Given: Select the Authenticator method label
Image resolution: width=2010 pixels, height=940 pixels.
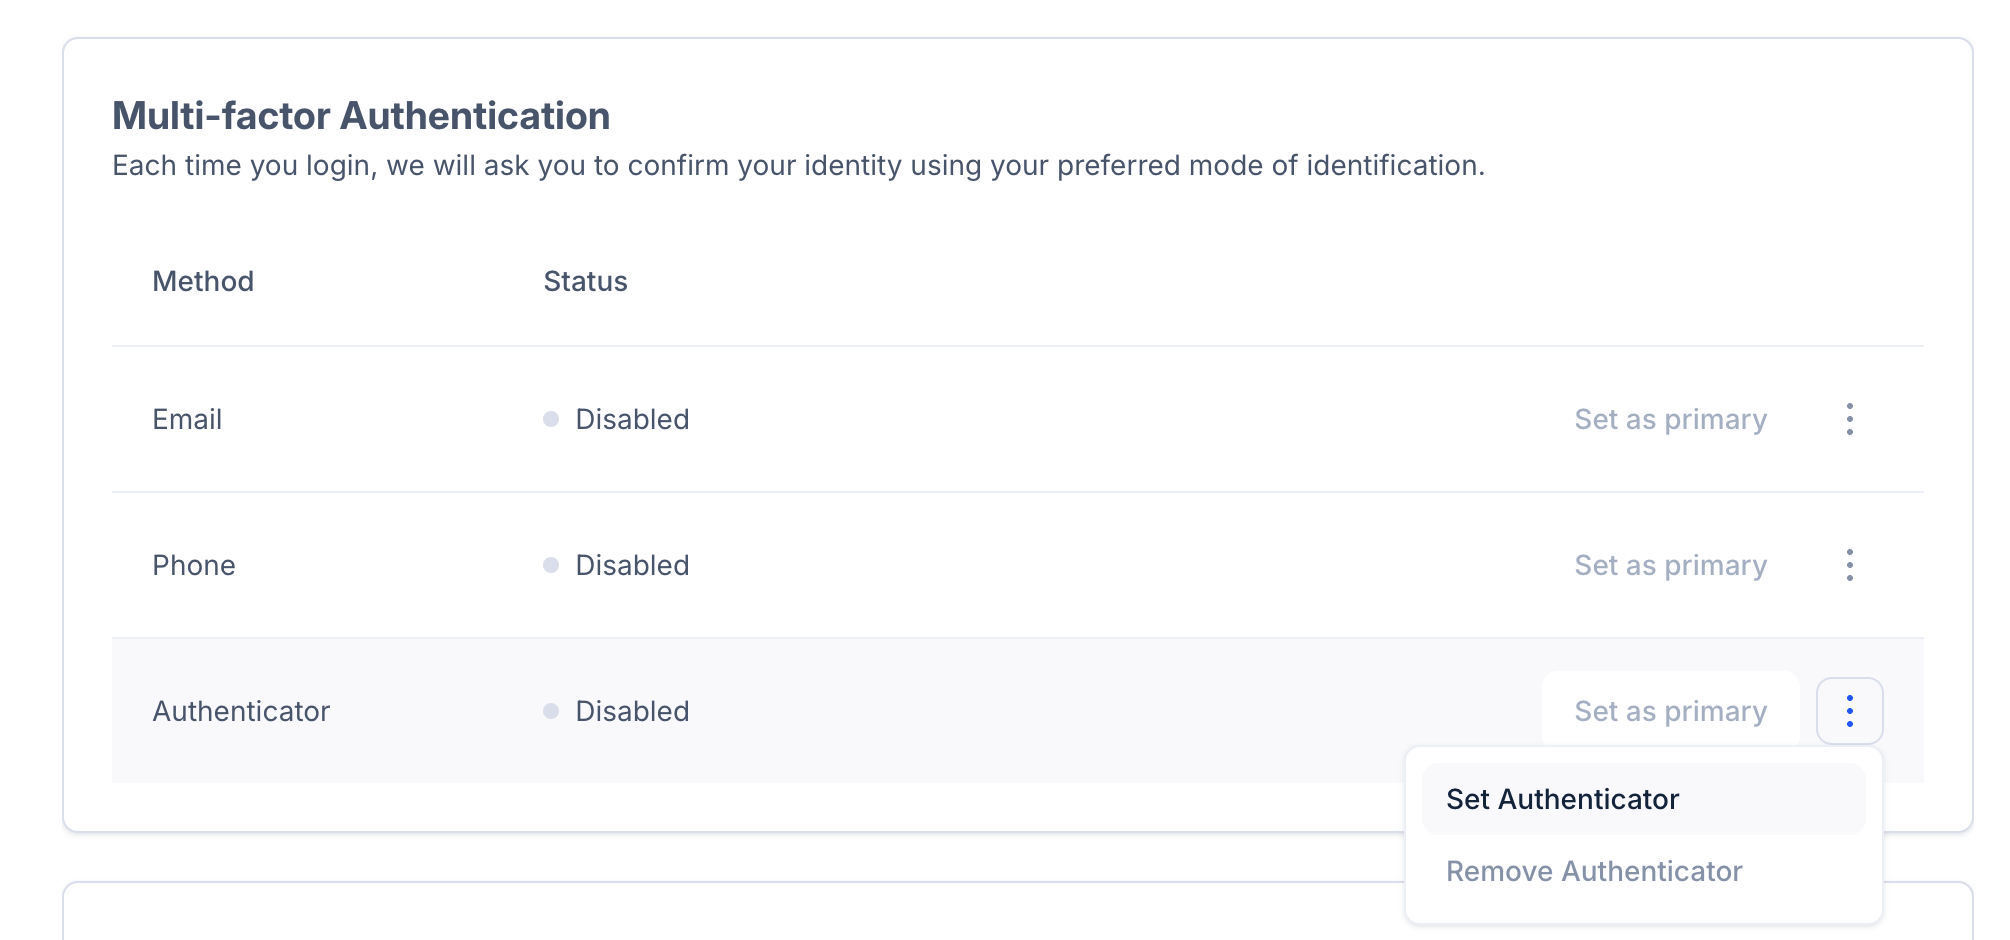Looking at the screenshot, I should tap(241, 711).
